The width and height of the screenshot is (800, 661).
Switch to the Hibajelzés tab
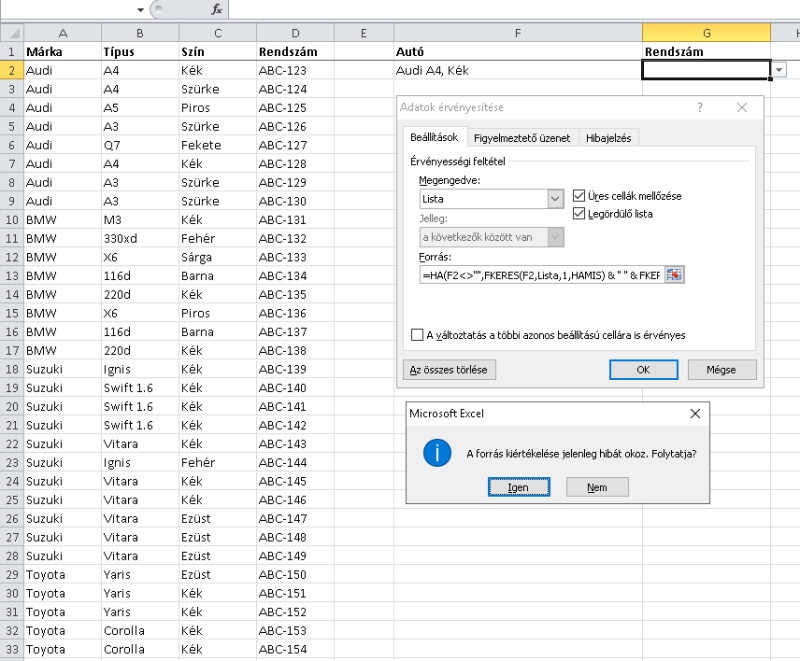pyautogui.click(x=608, y=138)
